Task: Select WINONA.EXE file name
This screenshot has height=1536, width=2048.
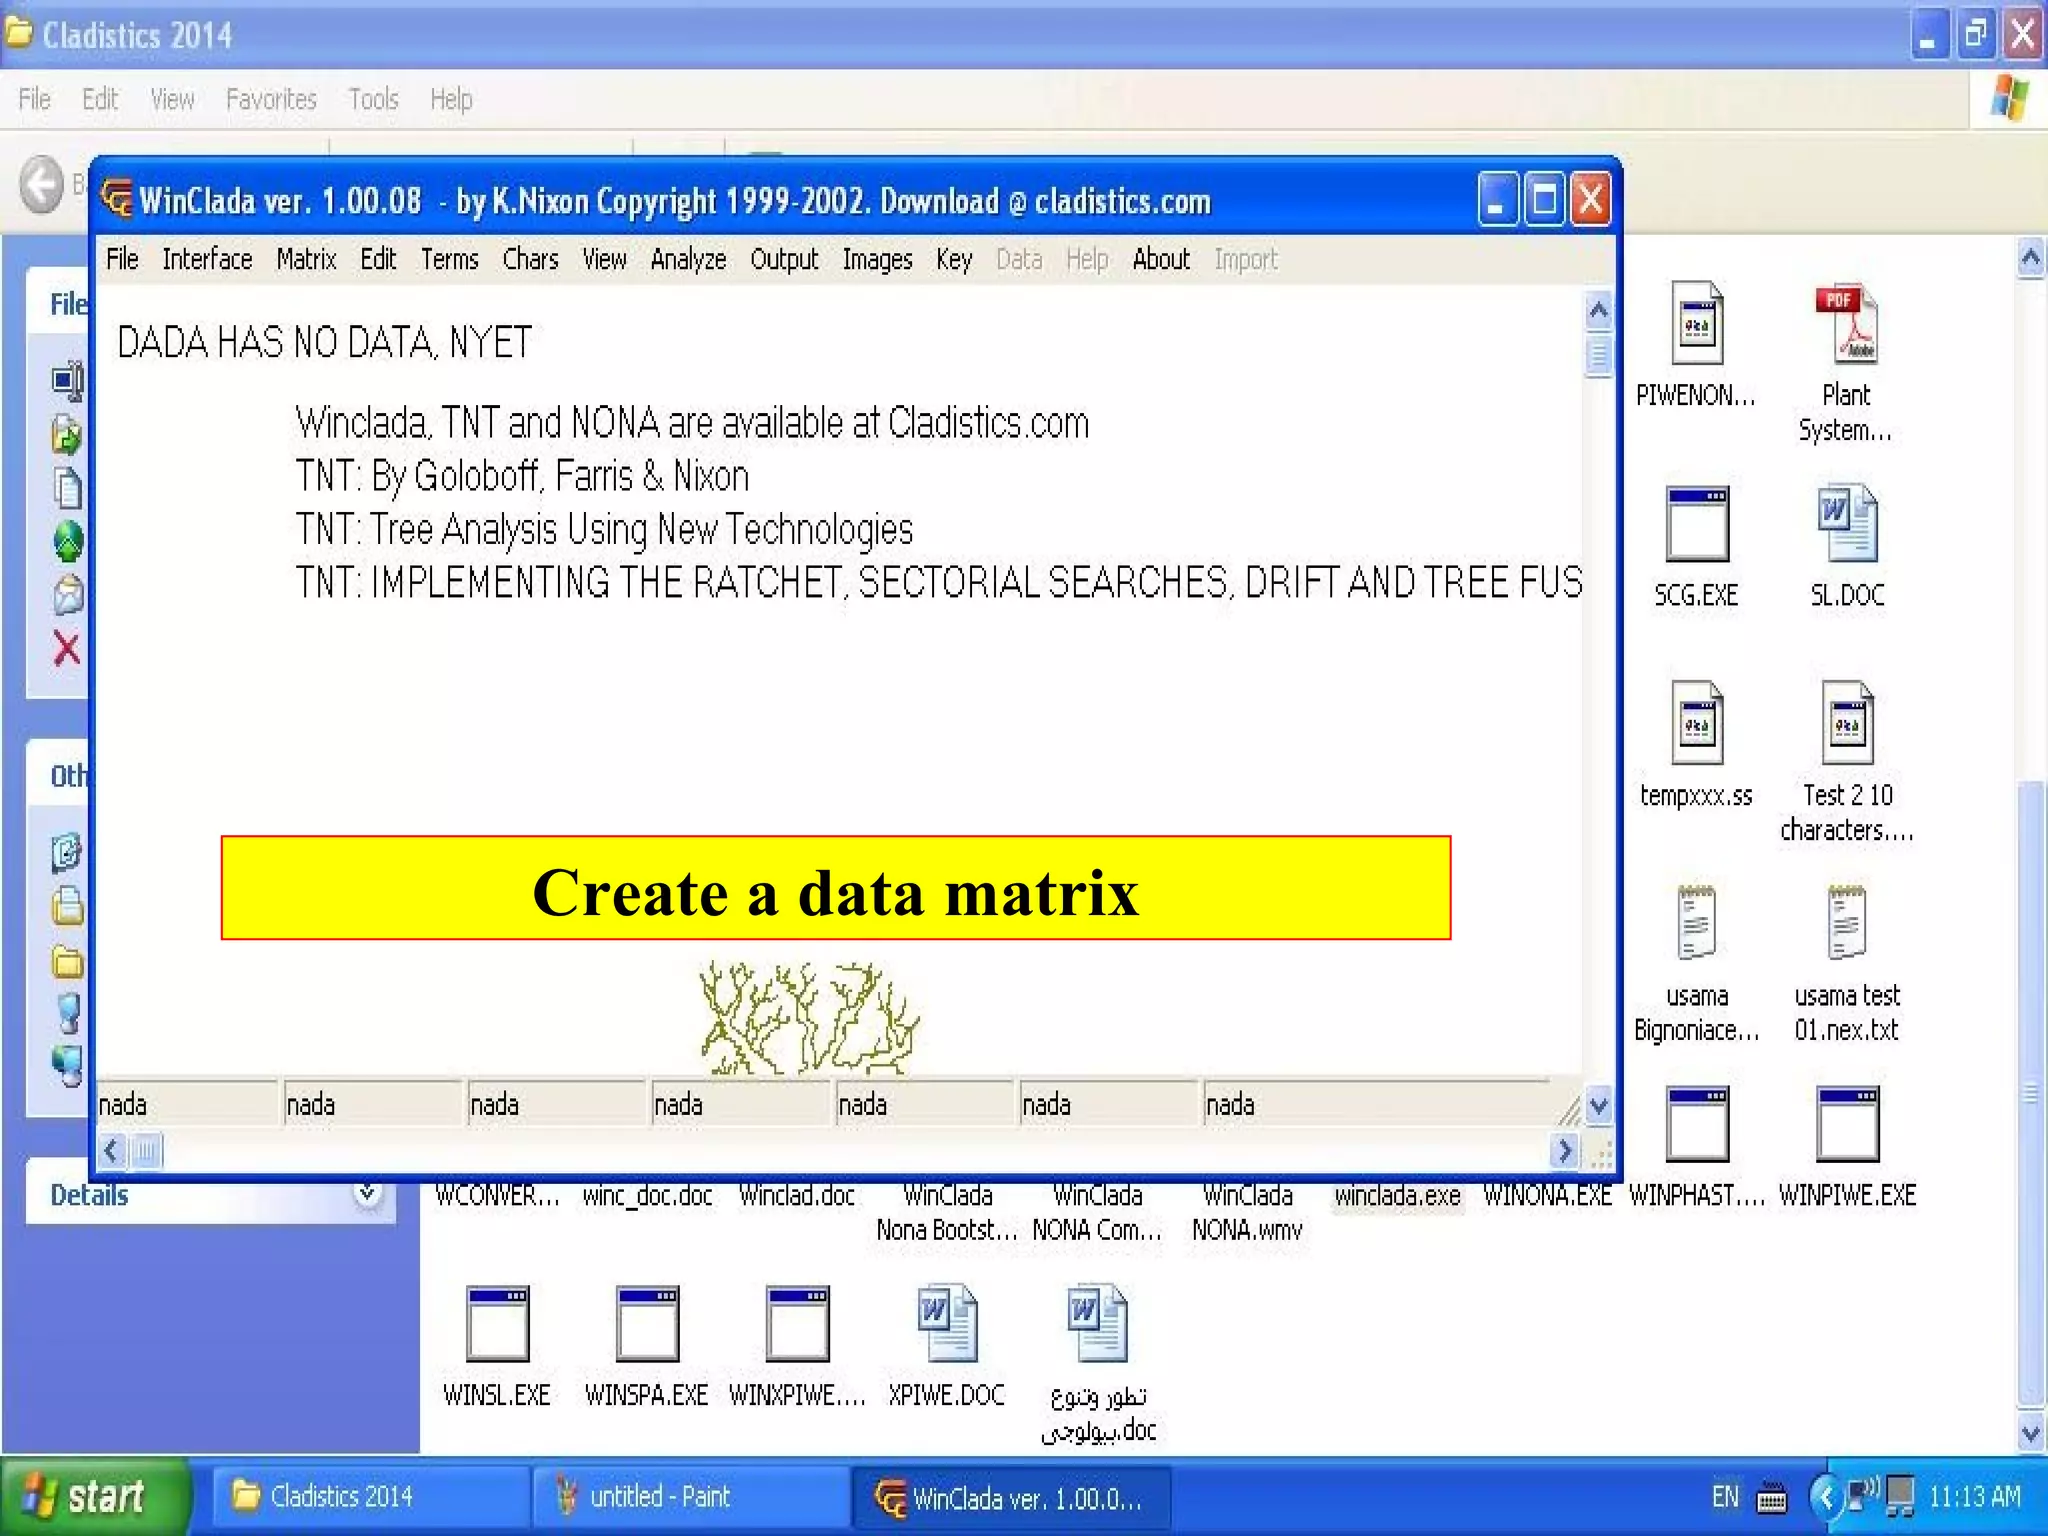Action: coord(1547,1195)
